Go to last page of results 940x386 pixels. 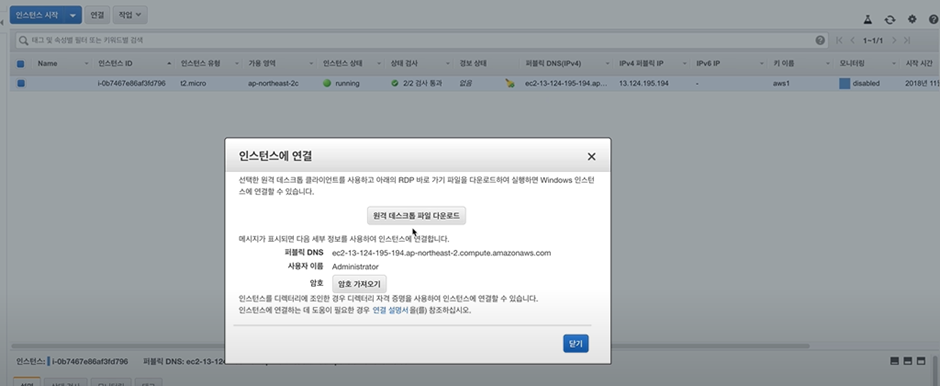pos(907,40)
